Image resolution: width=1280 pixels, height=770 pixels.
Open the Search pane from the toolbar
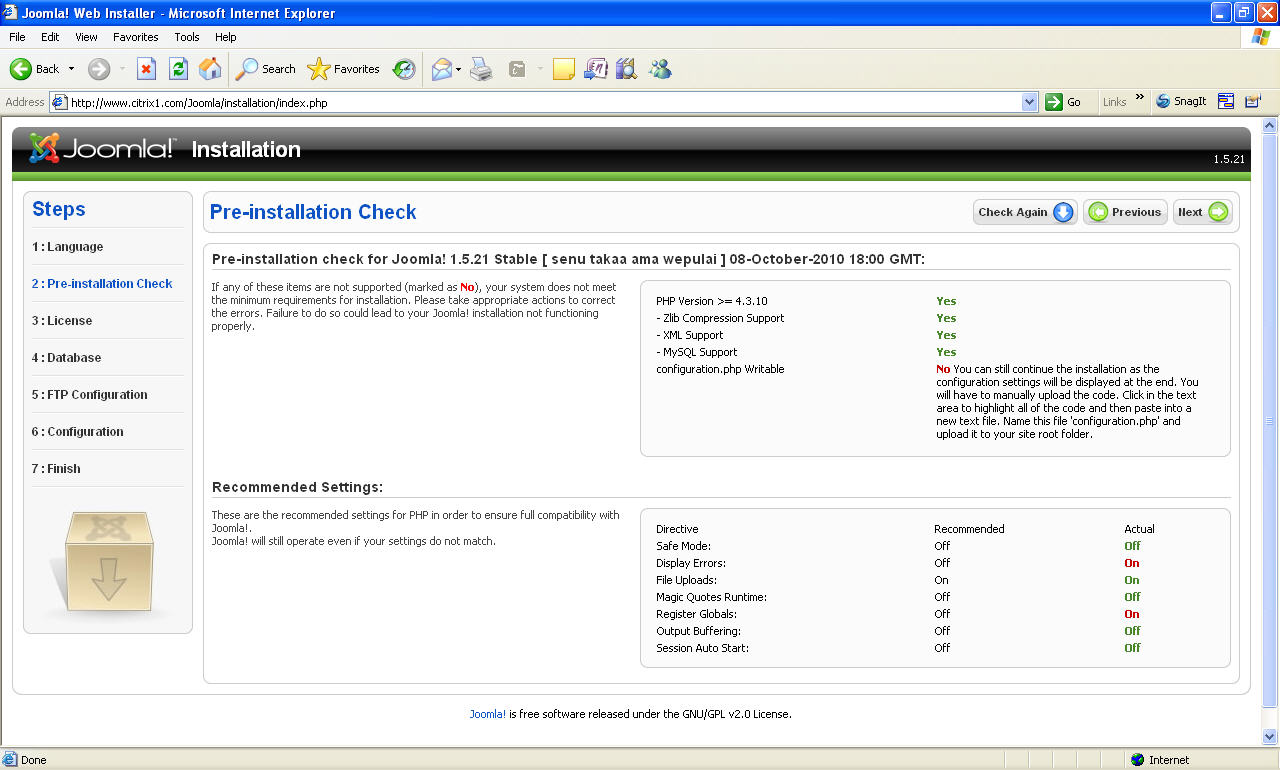coord(266,69)
